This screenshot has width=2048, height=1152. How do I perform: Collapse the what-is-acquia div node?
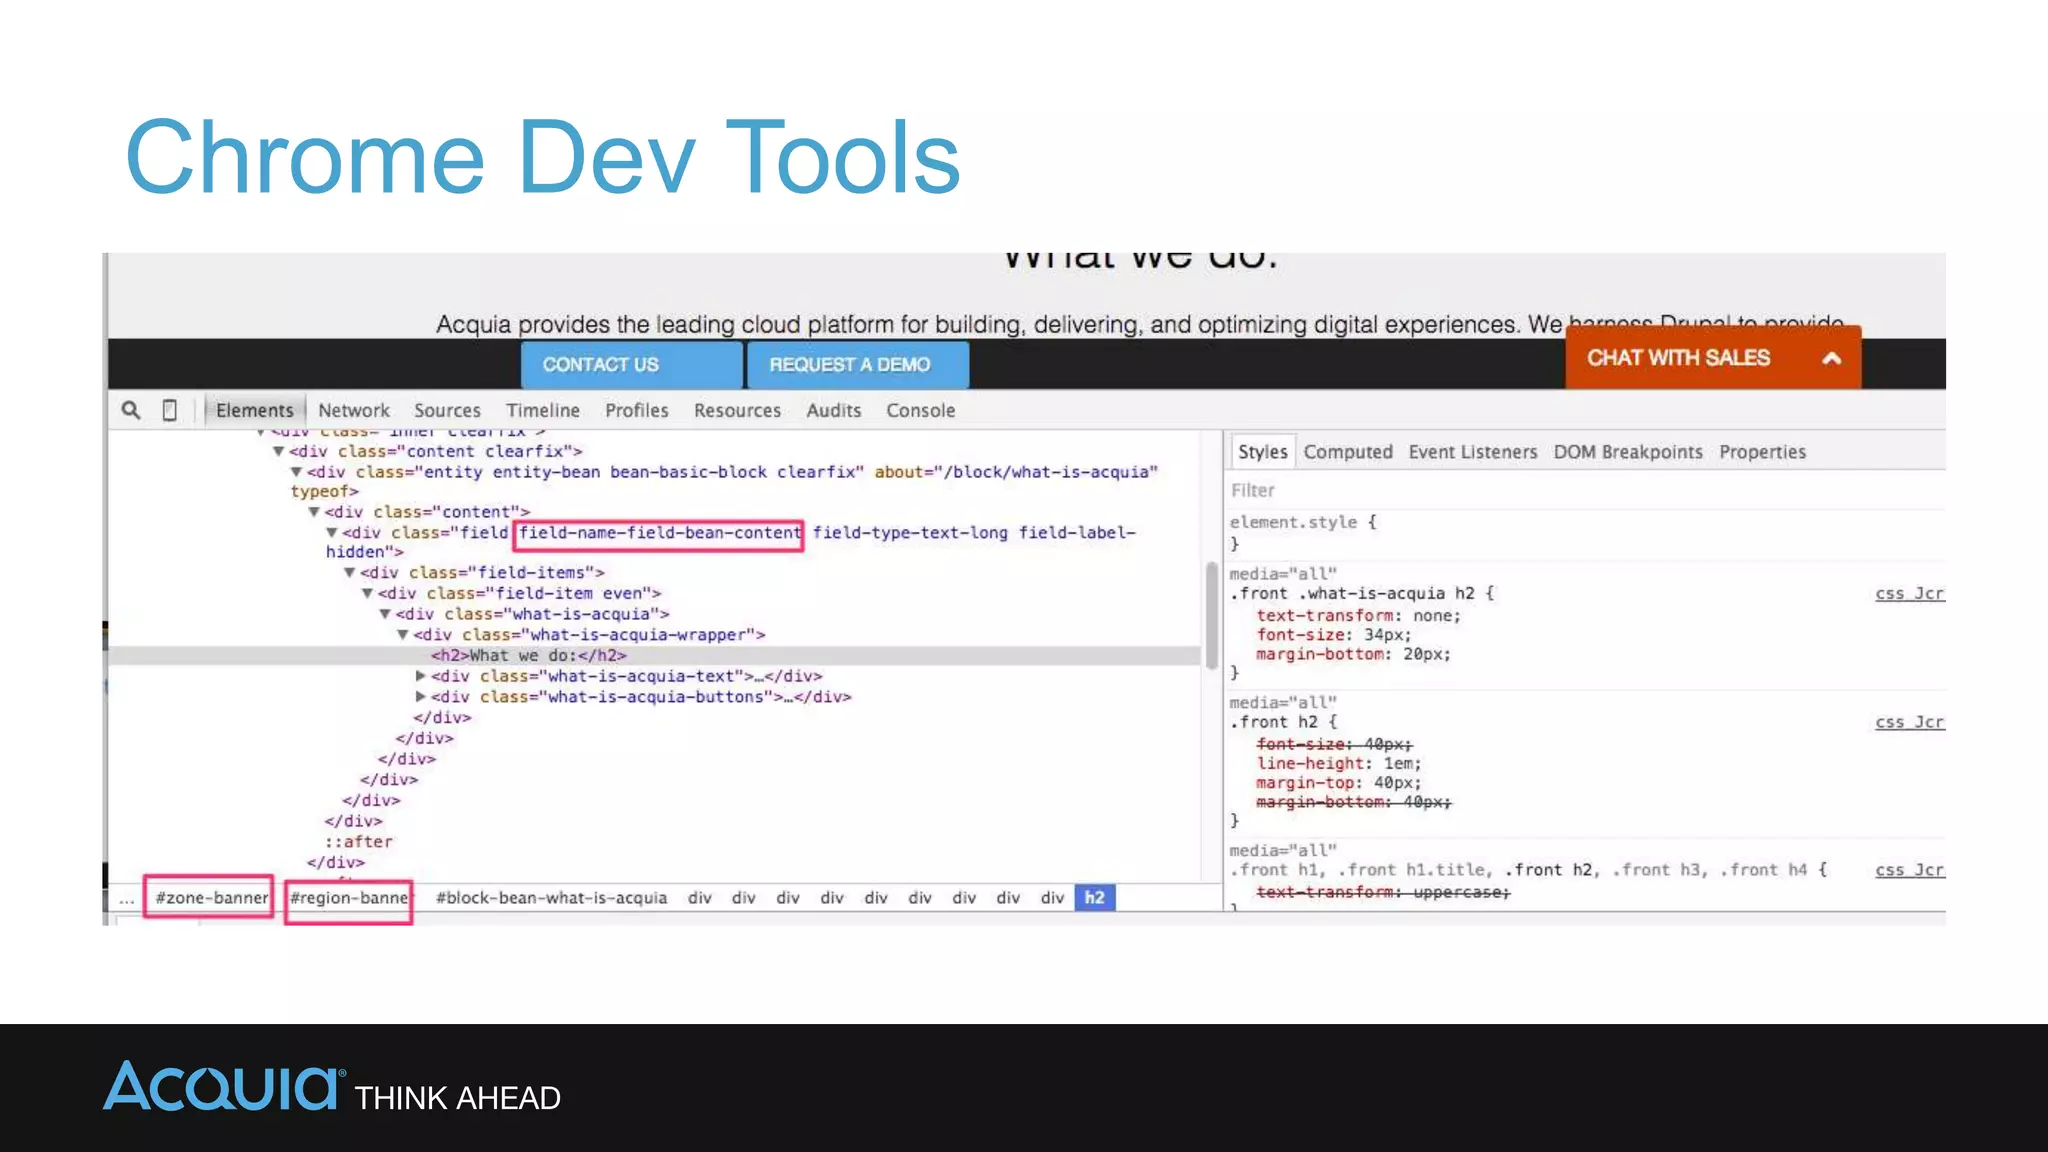pos(385,614)
